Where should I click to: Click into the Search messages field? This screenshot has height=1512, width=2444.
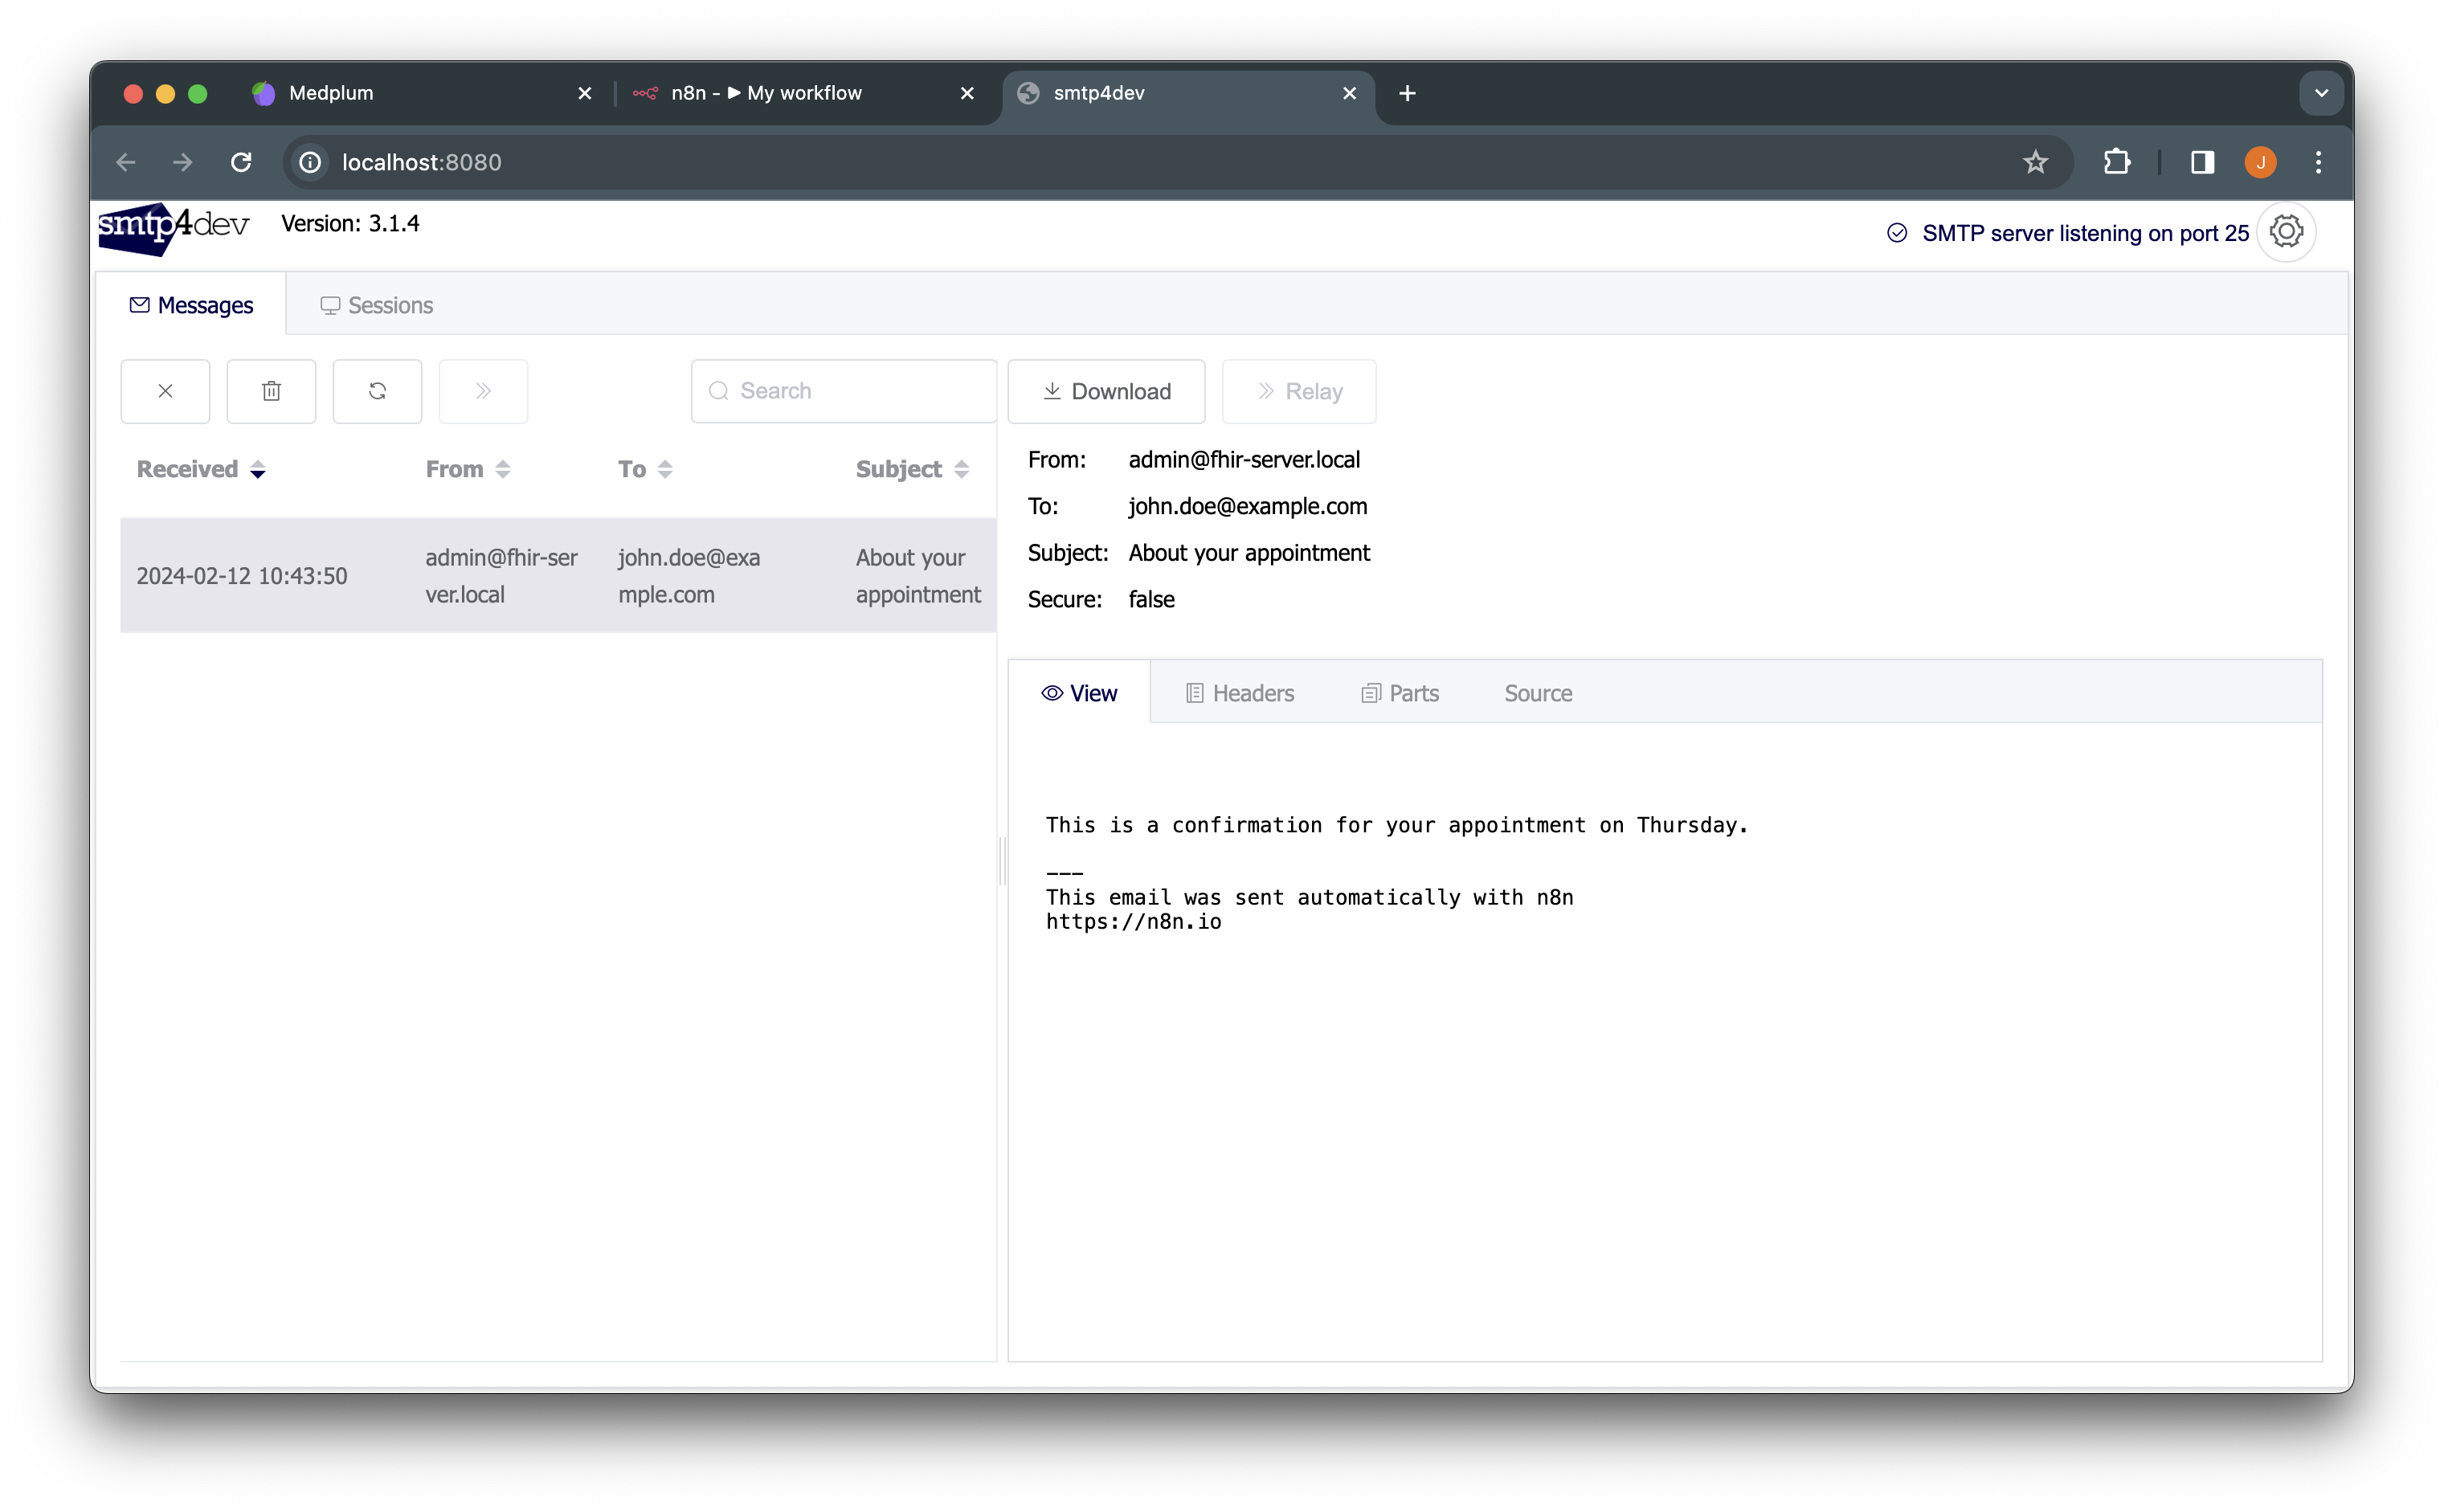(x=843, y=391)
